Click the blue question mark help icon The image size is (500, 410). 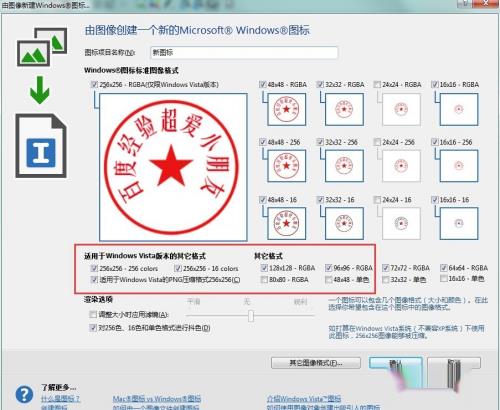coord(24,395)
